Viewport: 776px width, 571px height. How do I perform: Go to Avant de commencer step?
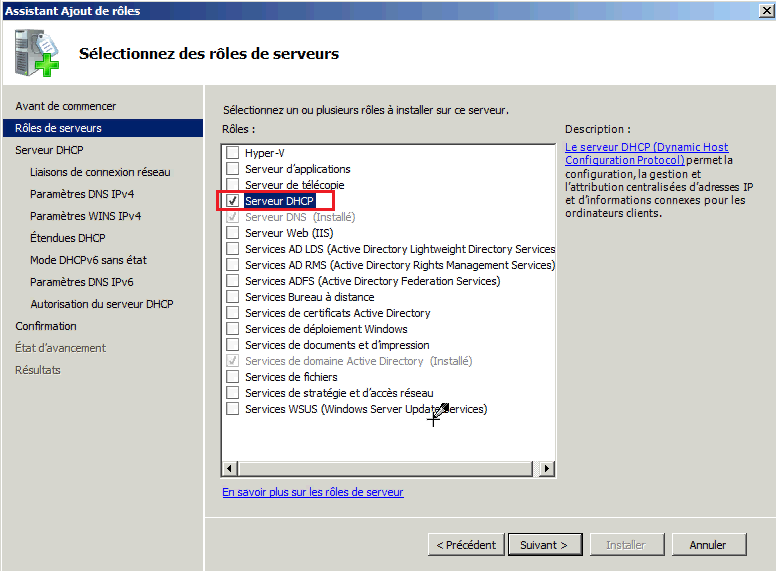(x=65, y=106)
